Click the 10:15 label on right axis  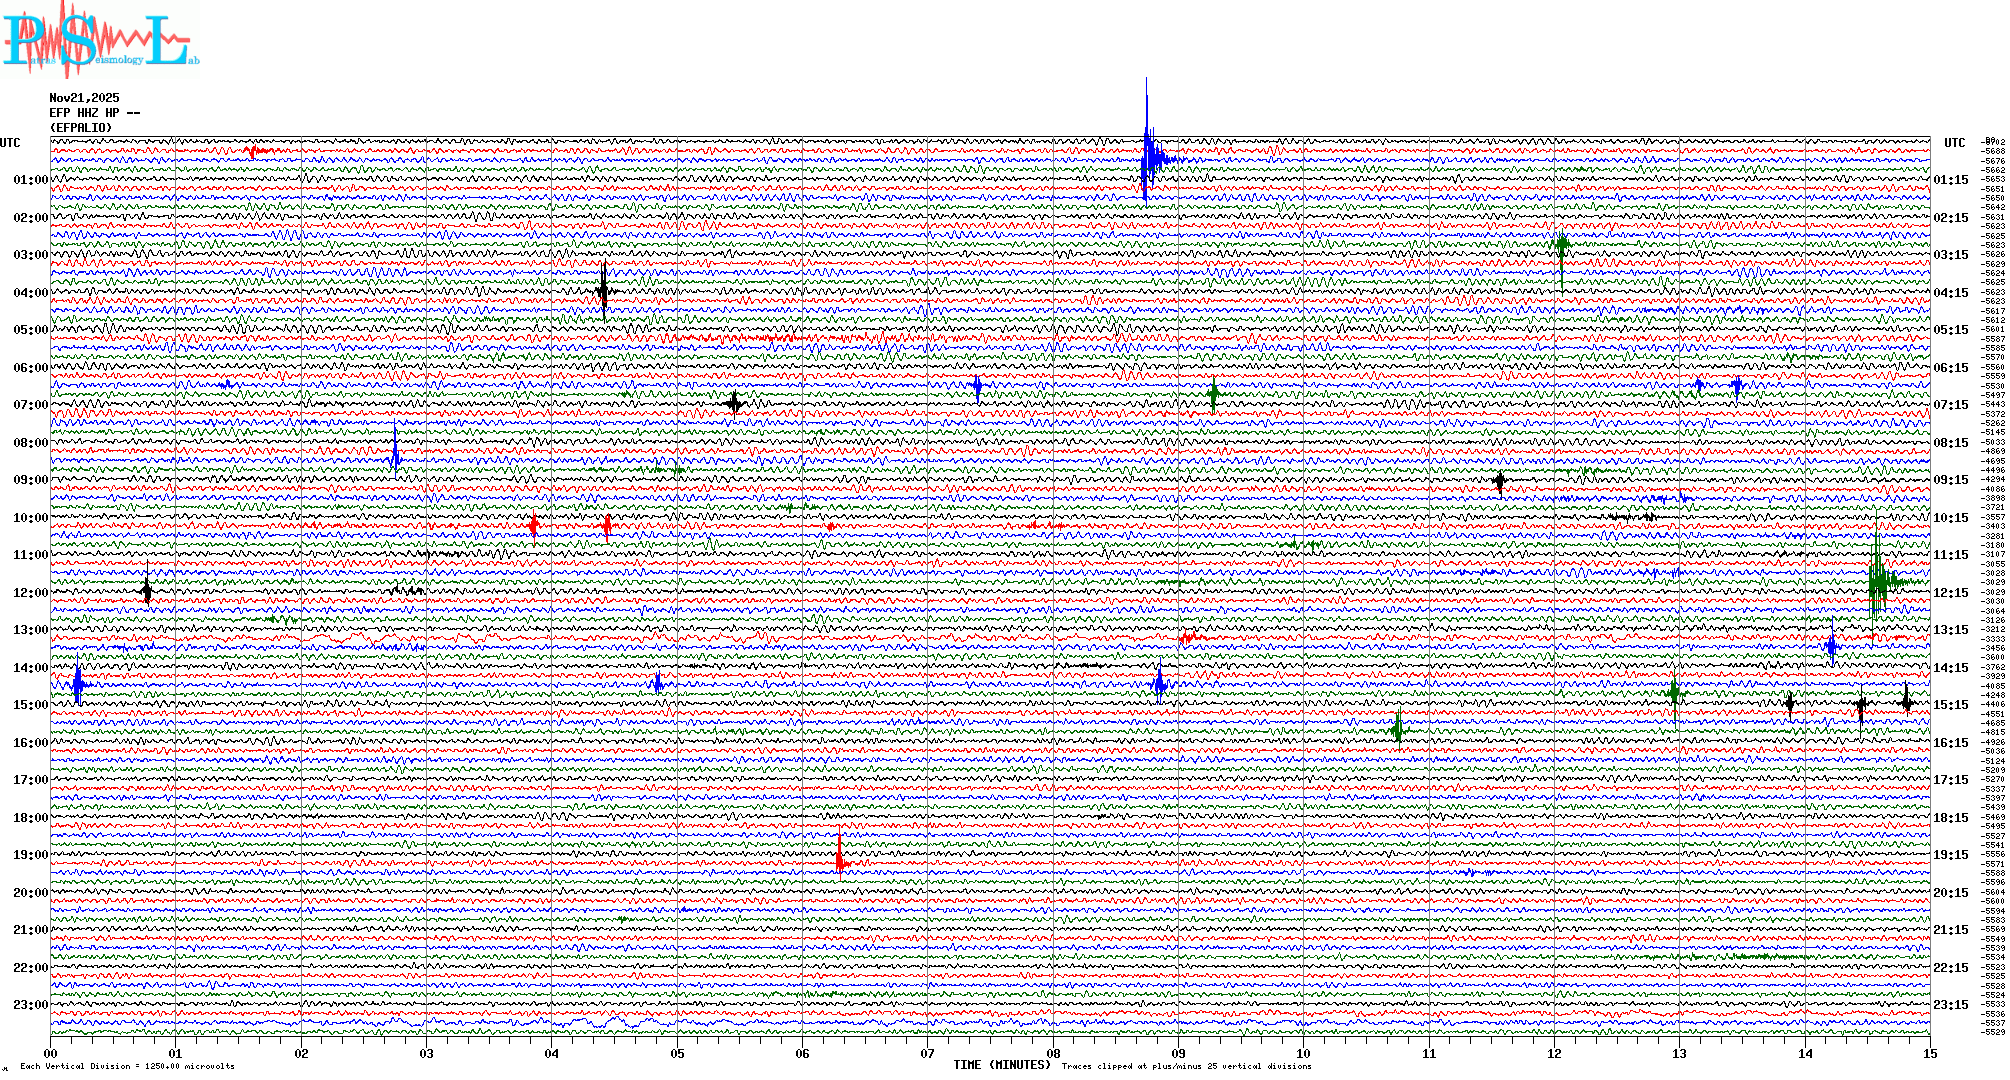click(1950, 518)
